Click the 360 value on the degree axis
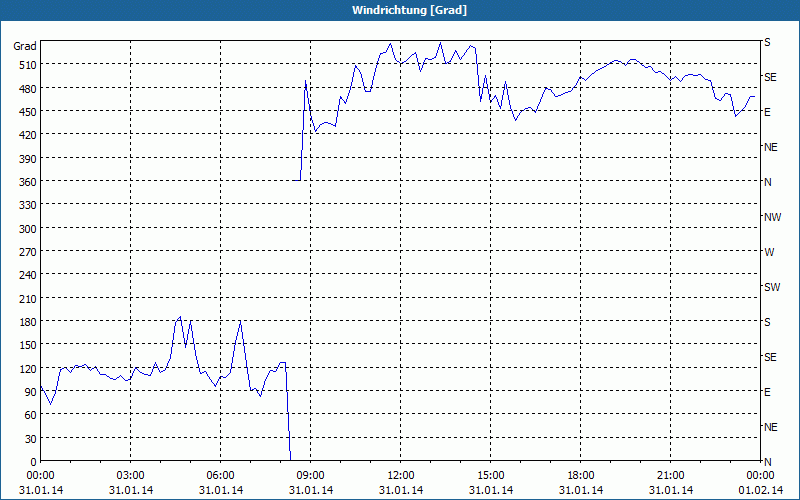Screen dimensions: 800x500 pos(28,182)
